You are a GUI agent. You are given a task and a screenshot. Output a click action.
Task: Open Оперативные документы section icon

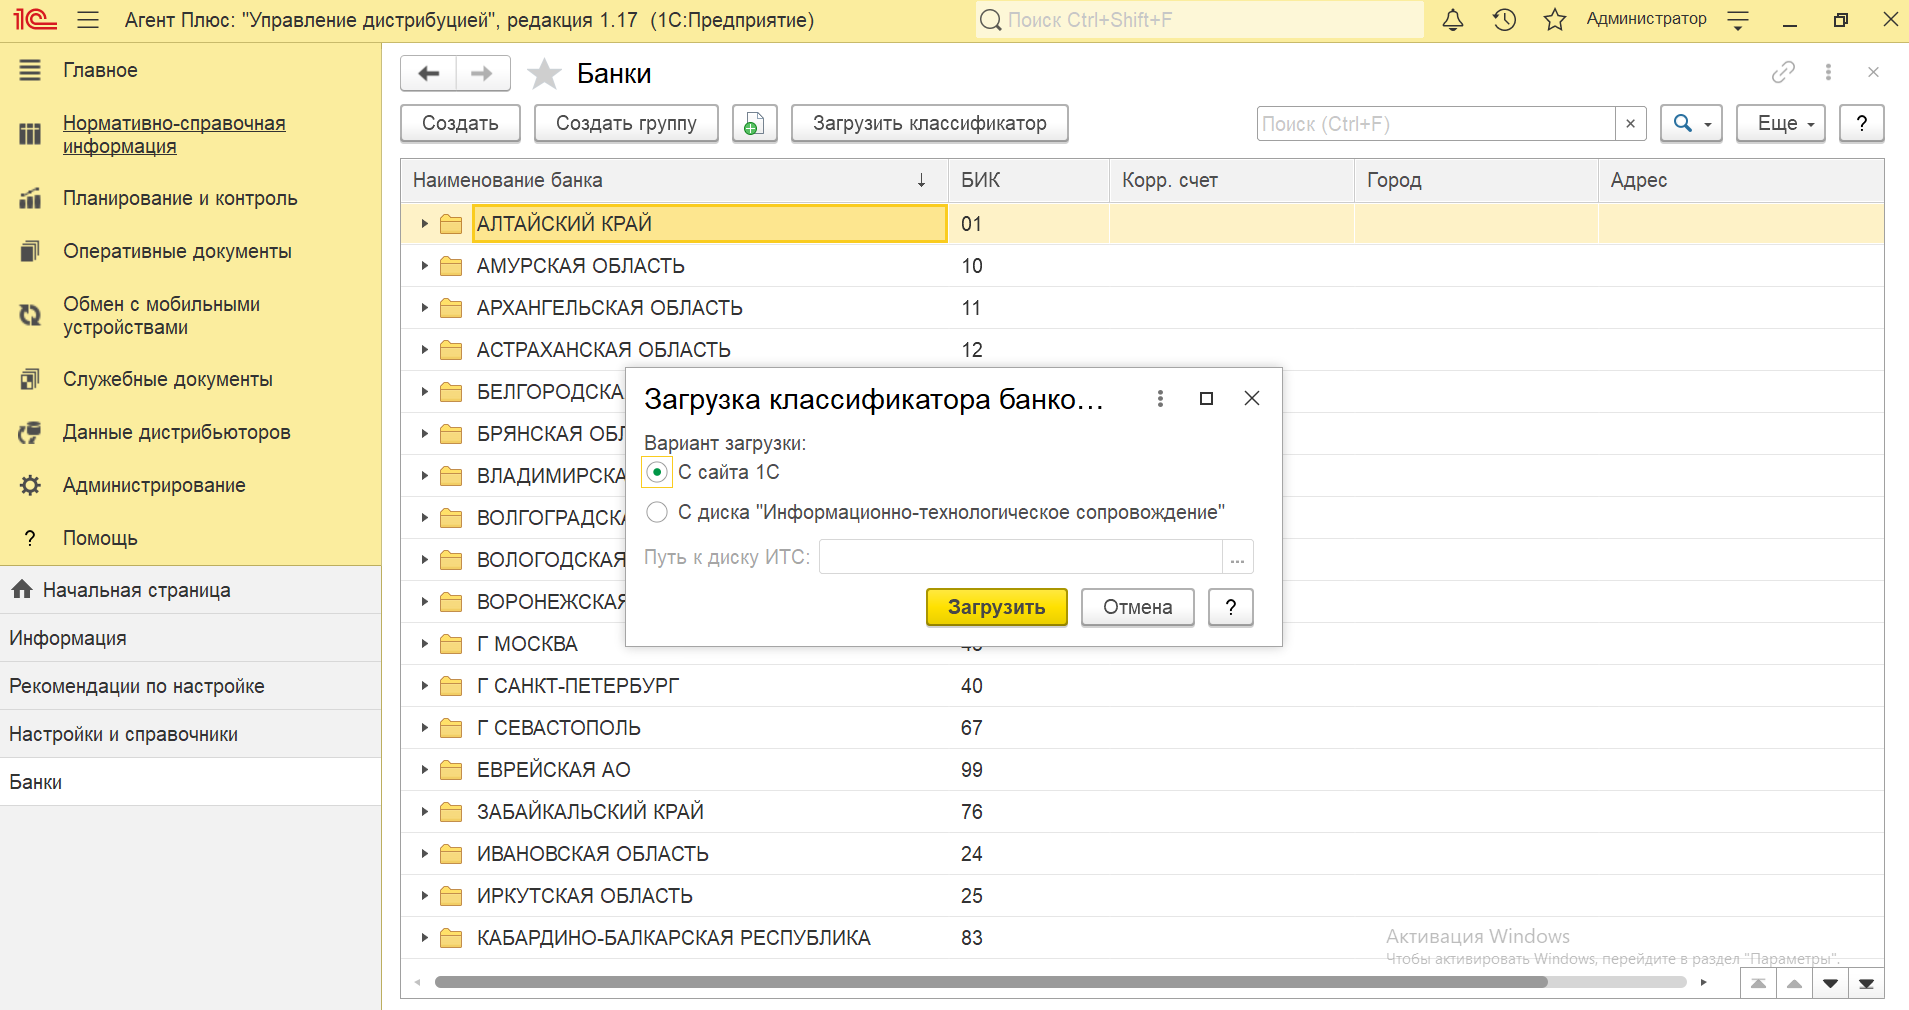[x=30, y=251]
